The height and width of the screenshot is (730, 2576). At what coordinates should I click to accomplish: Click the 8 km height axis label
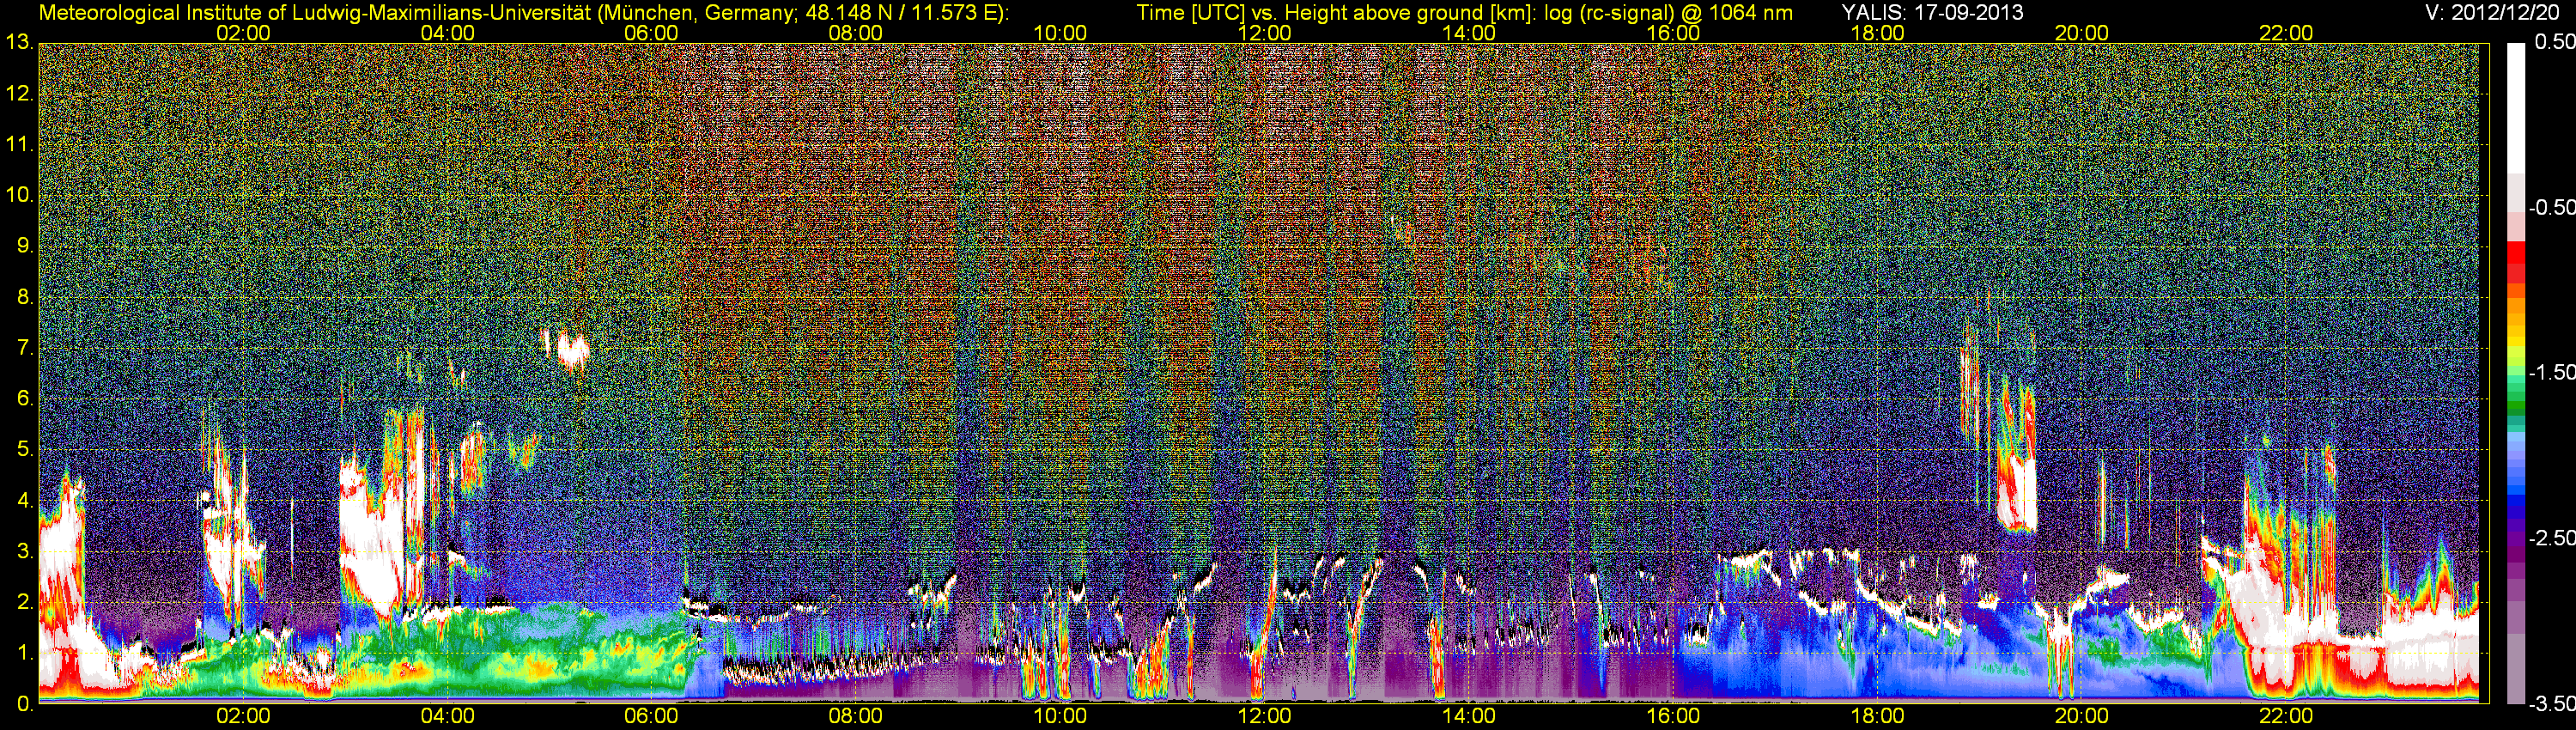click(x=25, y=297)
